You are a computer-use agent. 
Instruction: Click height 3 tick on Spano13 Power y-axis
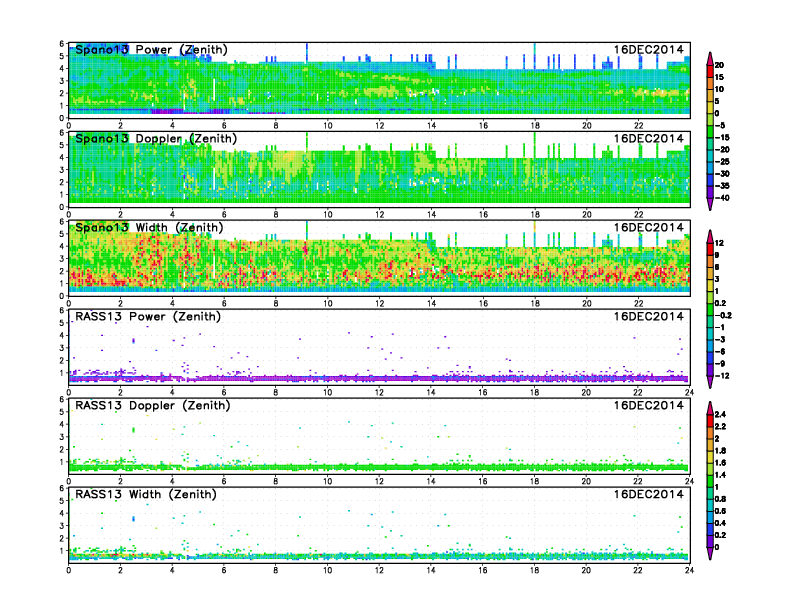click(62, 81)
